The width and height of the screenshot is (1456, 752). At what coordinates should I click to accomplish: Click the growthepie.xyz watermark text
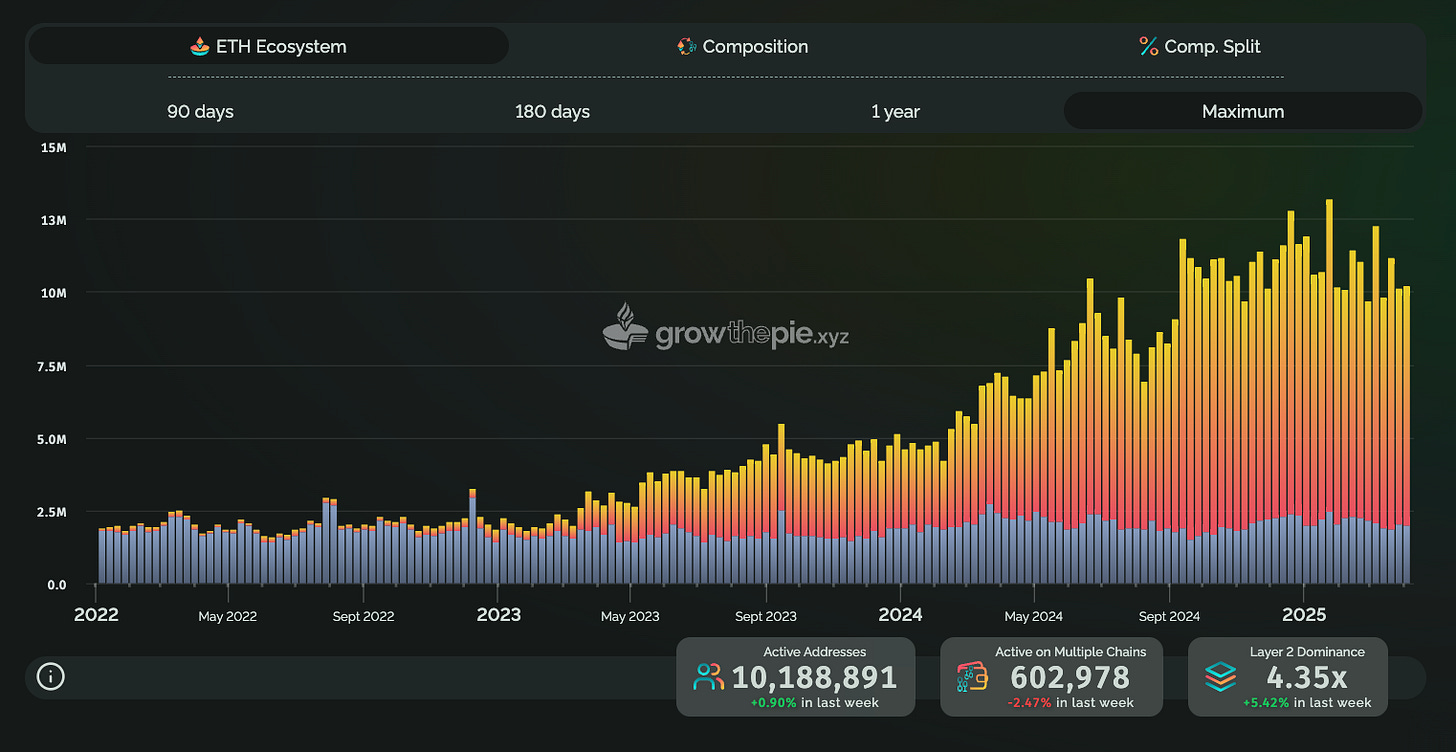[x=751, y=334]
